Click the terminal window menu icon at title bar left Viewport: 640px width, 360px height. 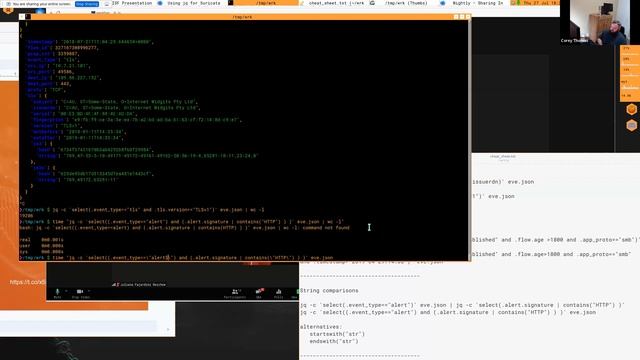point(28,17)
